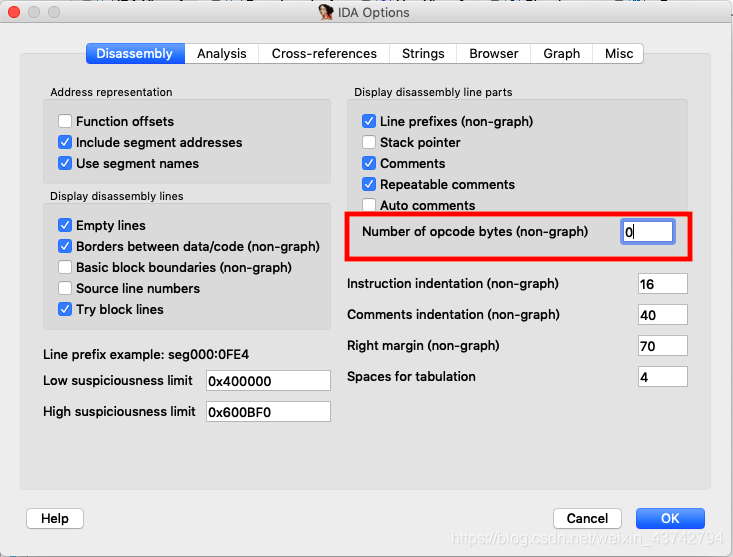Switch to the Graph tab
The height and width of the screenshot is (557, 733).
click(561, 54)
